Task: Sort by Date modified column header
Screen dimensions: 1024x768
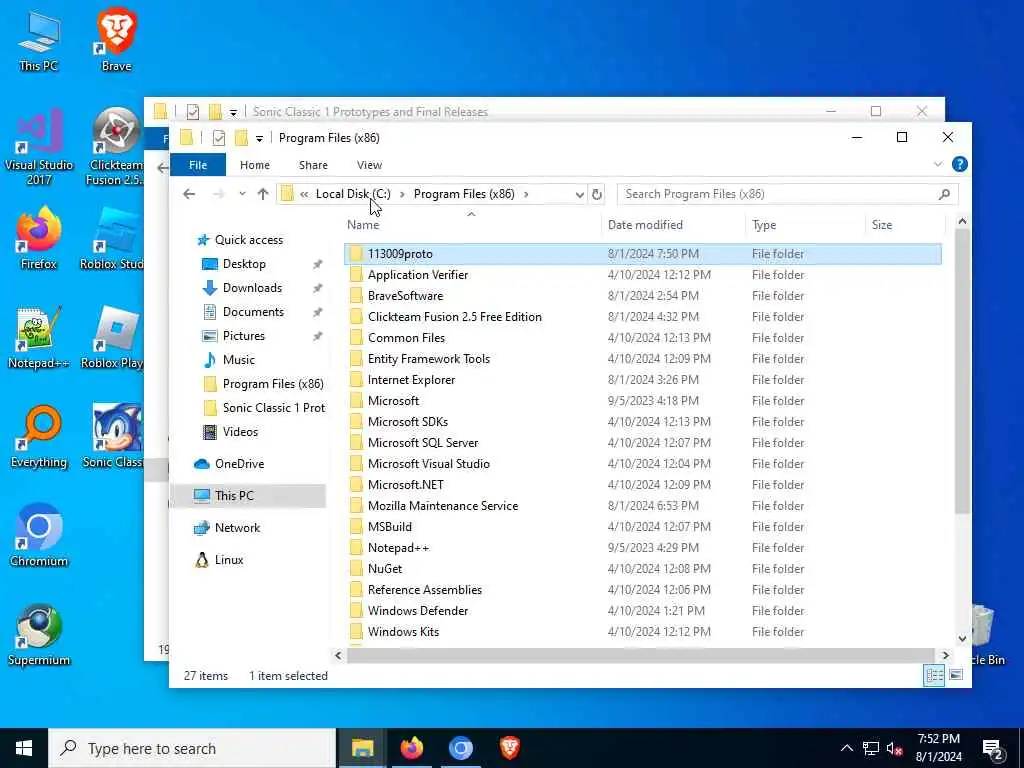Action: coord(673,225)
